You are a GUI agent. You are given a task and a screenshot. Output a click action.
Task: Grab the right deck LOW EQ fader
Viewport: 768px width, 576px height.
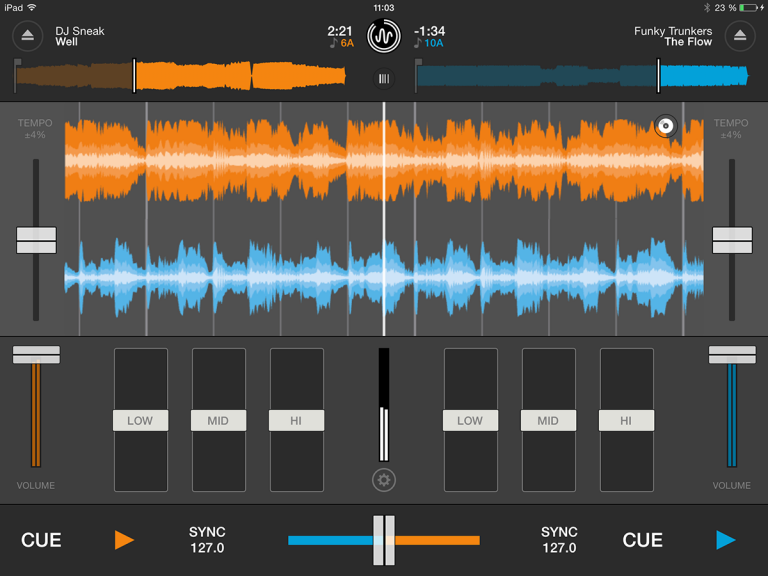(x=470, y=421)
